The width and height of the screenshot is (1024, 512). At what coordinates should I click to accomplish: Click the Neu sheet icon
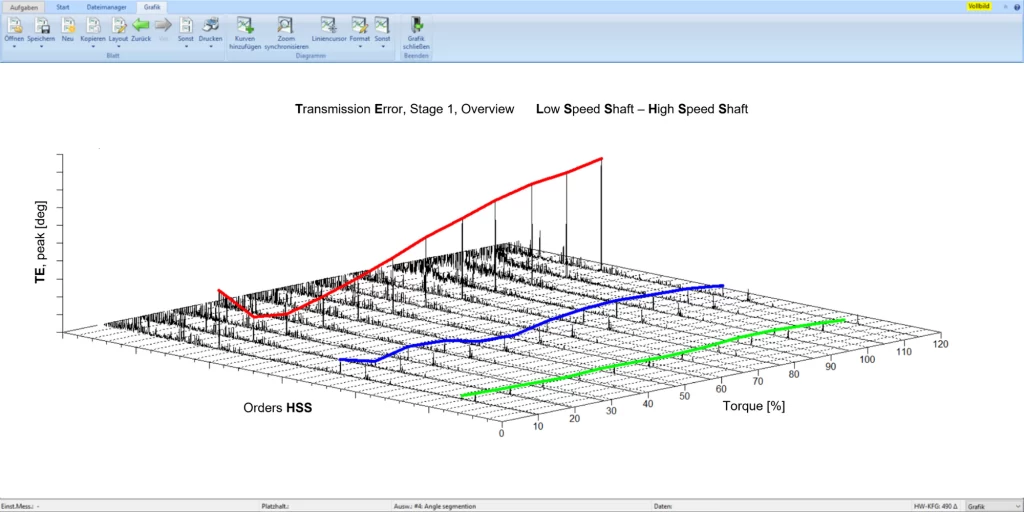coord(67,25)
